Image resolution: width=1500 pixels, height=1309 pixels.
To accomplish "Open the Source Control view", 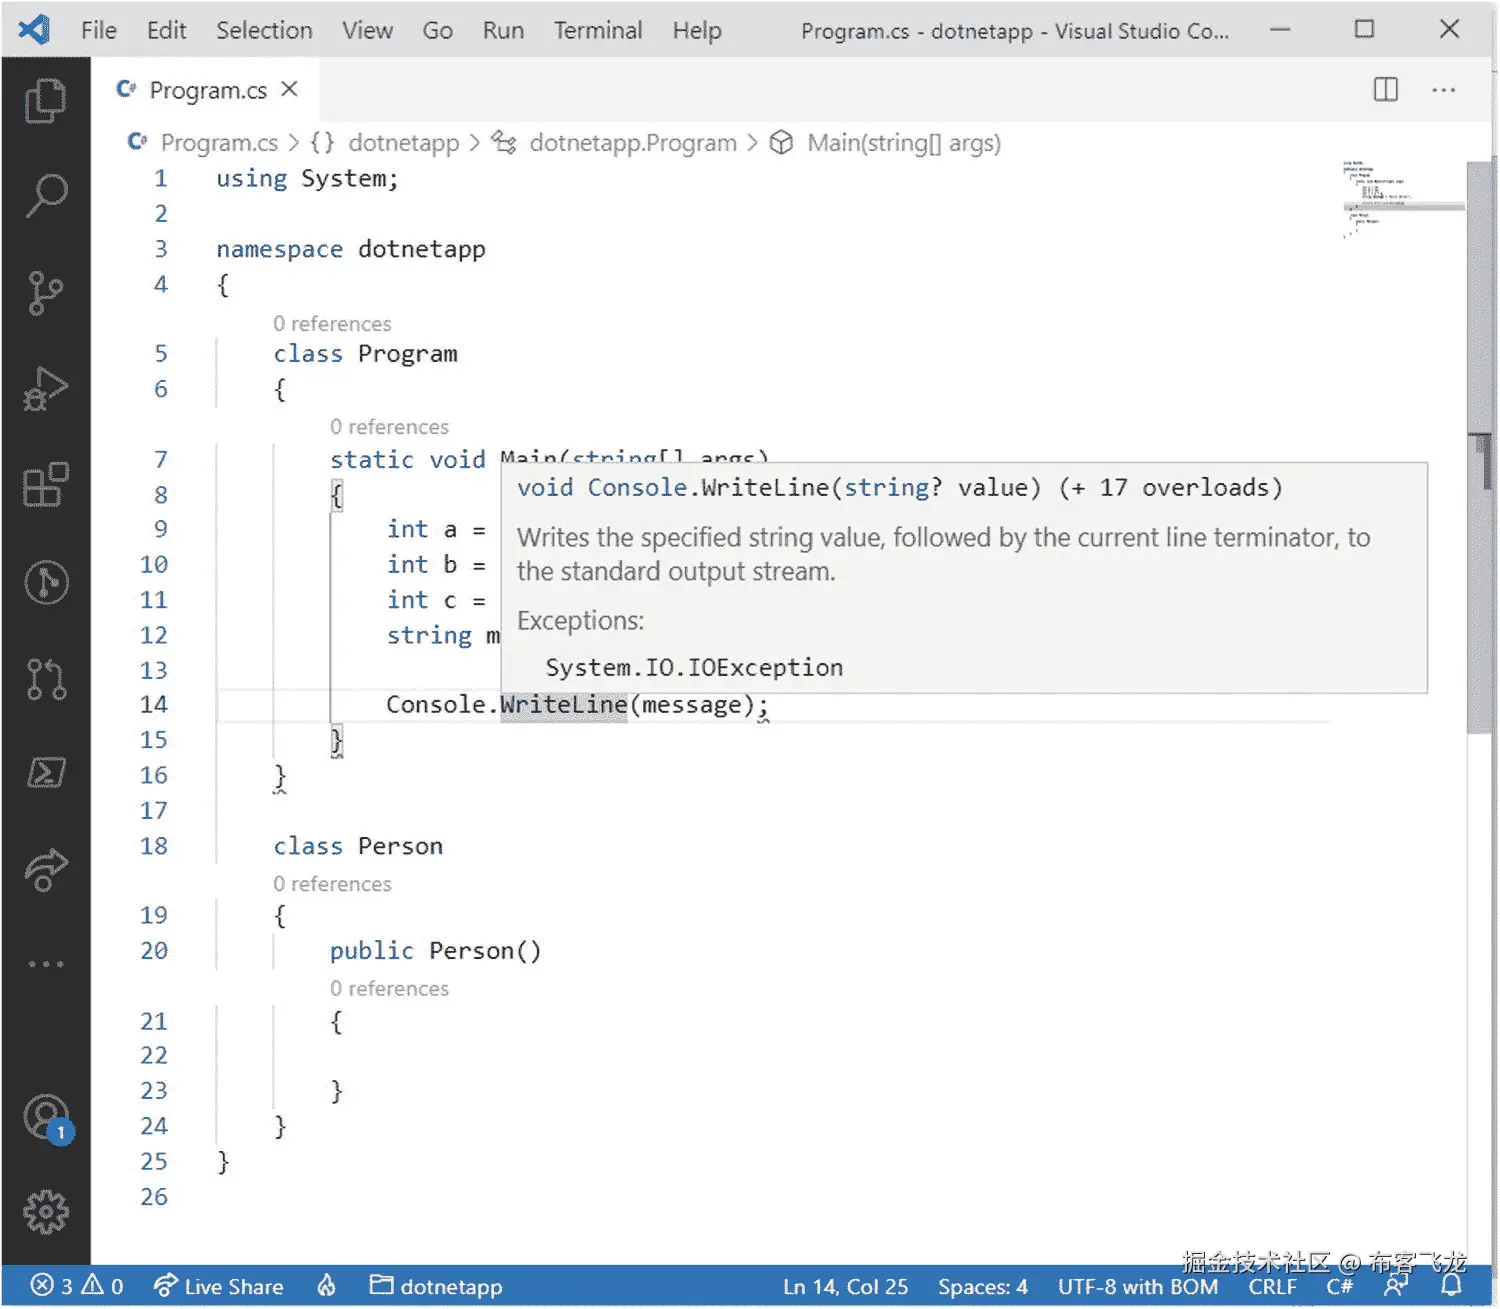I will (45, 290).
